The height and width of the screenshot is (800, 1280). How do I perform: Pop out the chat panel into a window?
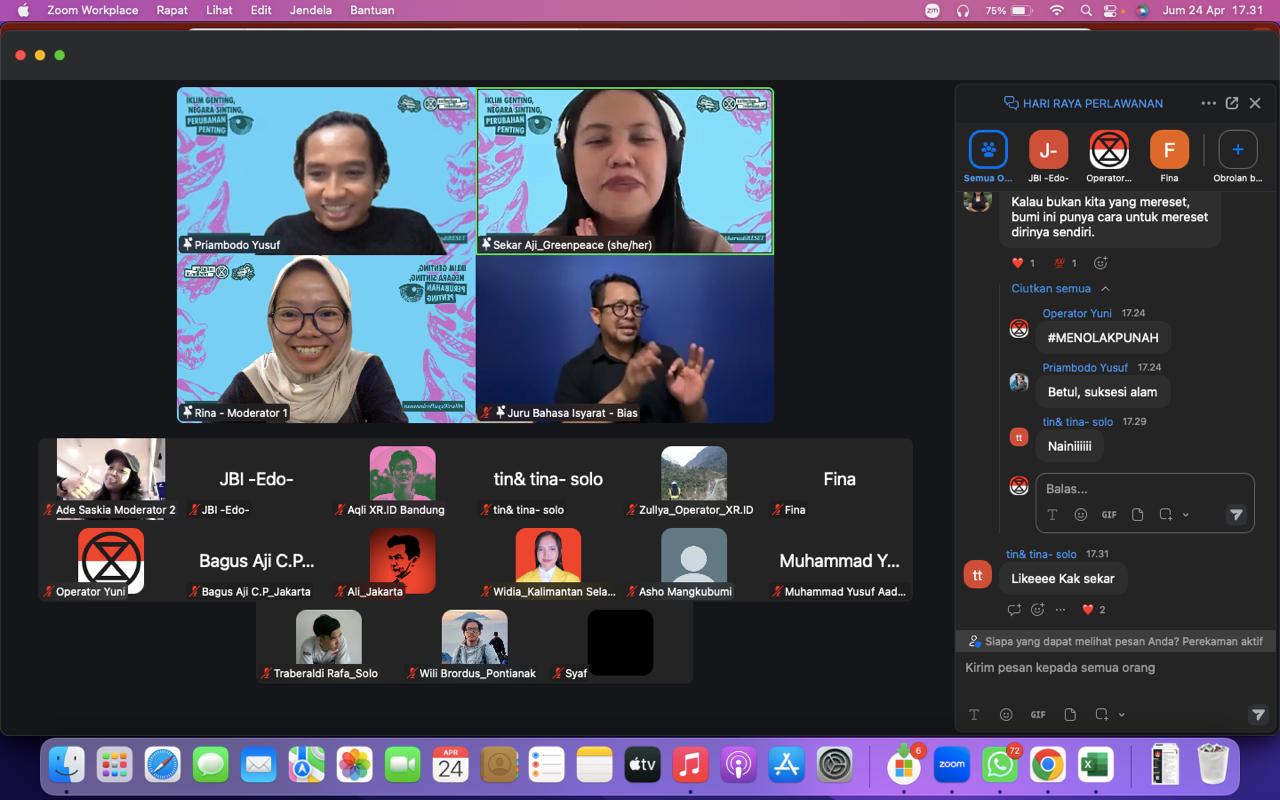1232,103
